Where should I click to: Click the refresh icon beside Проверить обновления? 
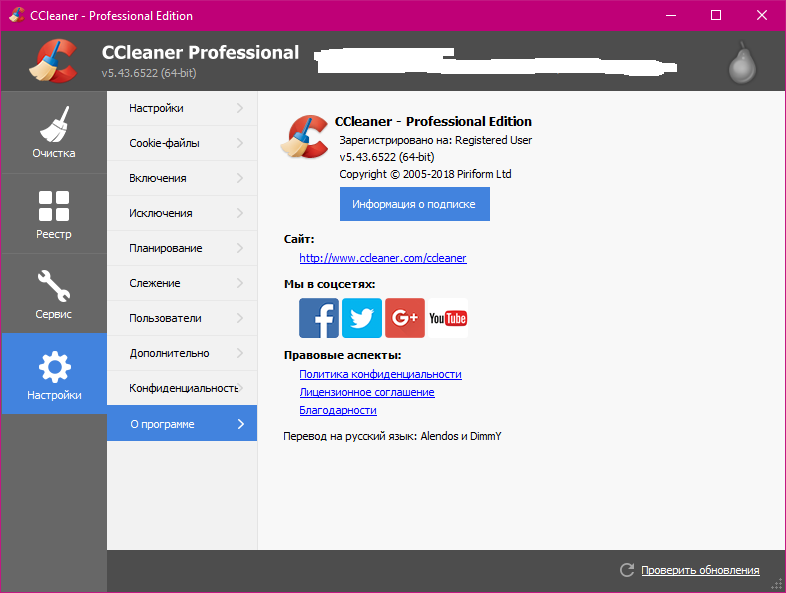click(627, 569)
